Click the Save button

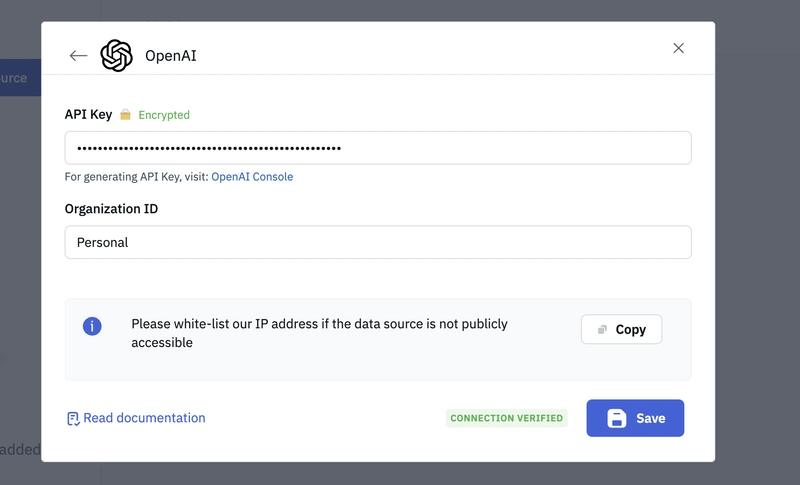click(x=635, y=418)
